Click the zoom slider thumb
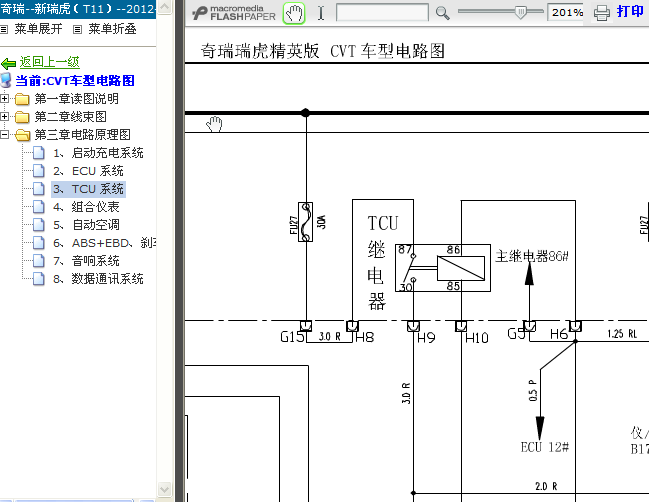 pyautogui.click(x=521, y=12)
